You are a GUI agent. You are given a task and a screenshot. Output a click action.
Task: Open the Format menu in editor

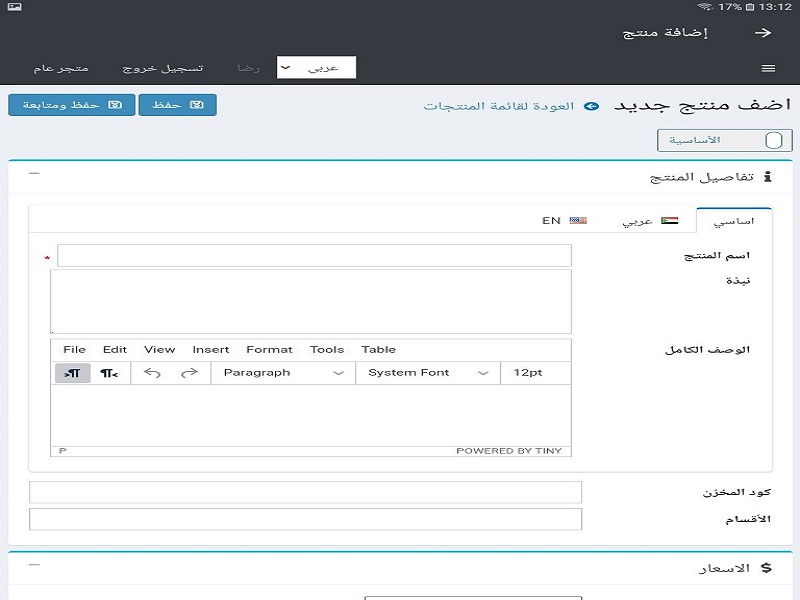(x=269, y=350)
